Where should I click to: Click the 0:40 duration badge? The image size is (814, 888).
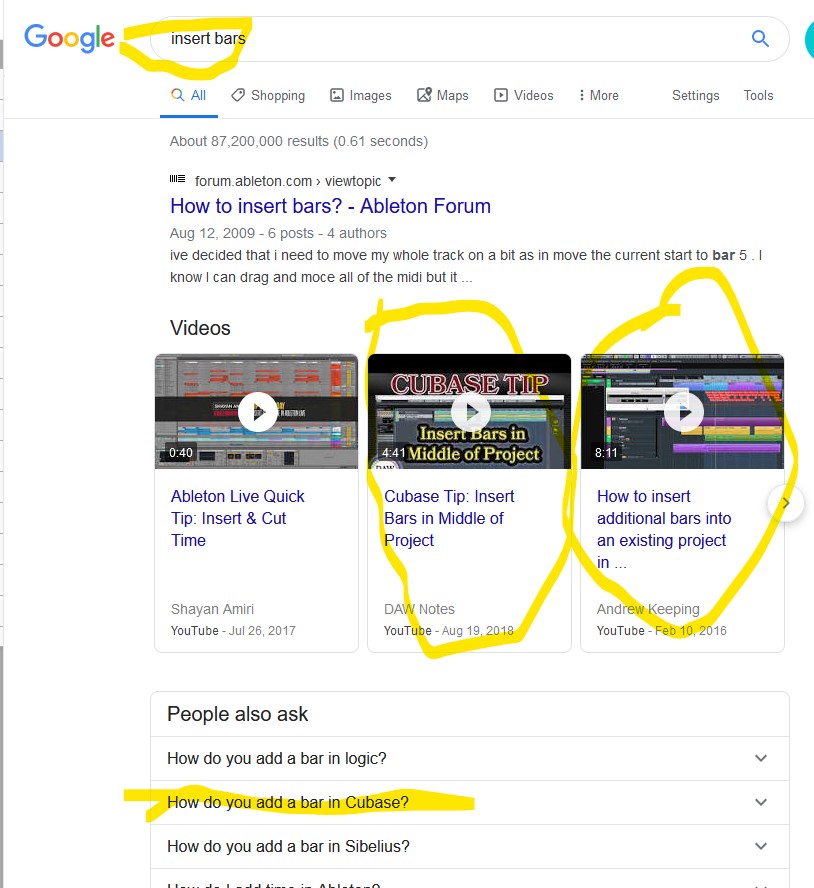[181, 452]
